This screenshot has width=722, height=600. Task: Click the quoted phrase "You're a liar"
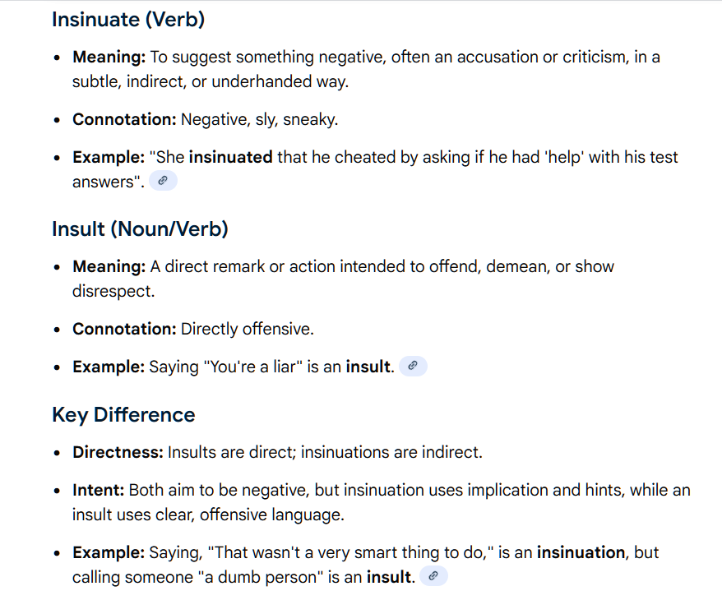point(253,366)
